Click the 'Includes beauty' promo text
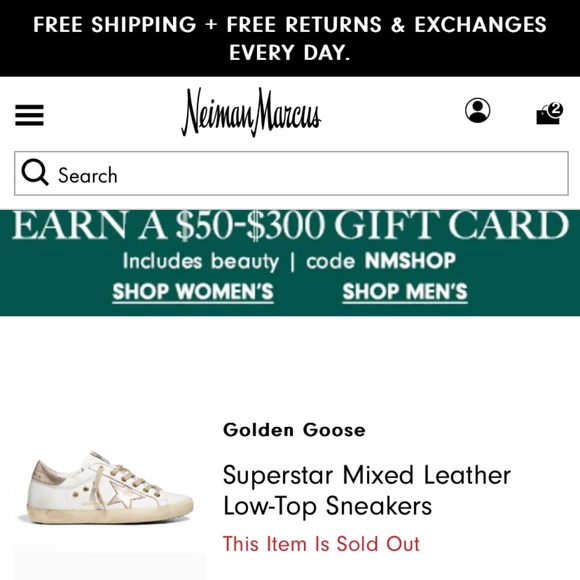Image resolution: width=580 pixels, height=580 pixels. tap(200, 262)
